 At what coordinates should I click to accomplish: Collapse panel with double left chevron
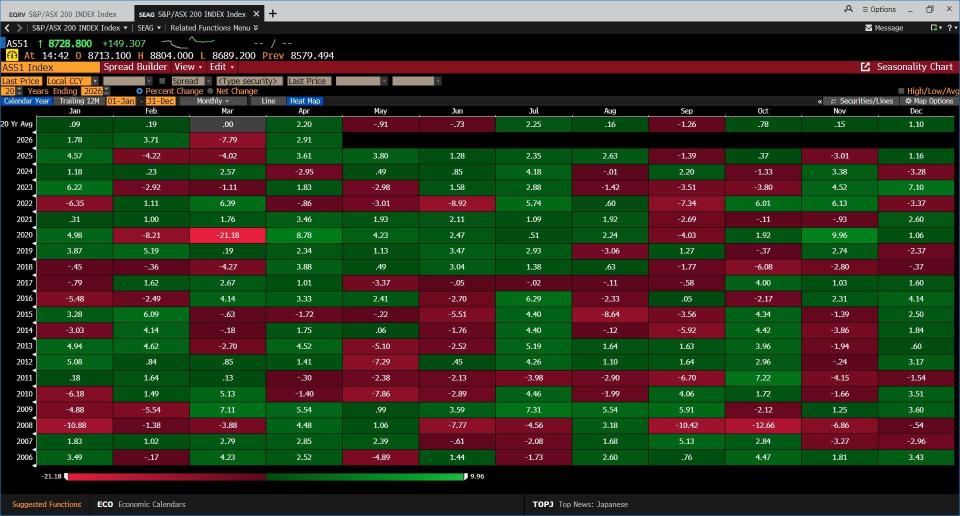(820, 101)
